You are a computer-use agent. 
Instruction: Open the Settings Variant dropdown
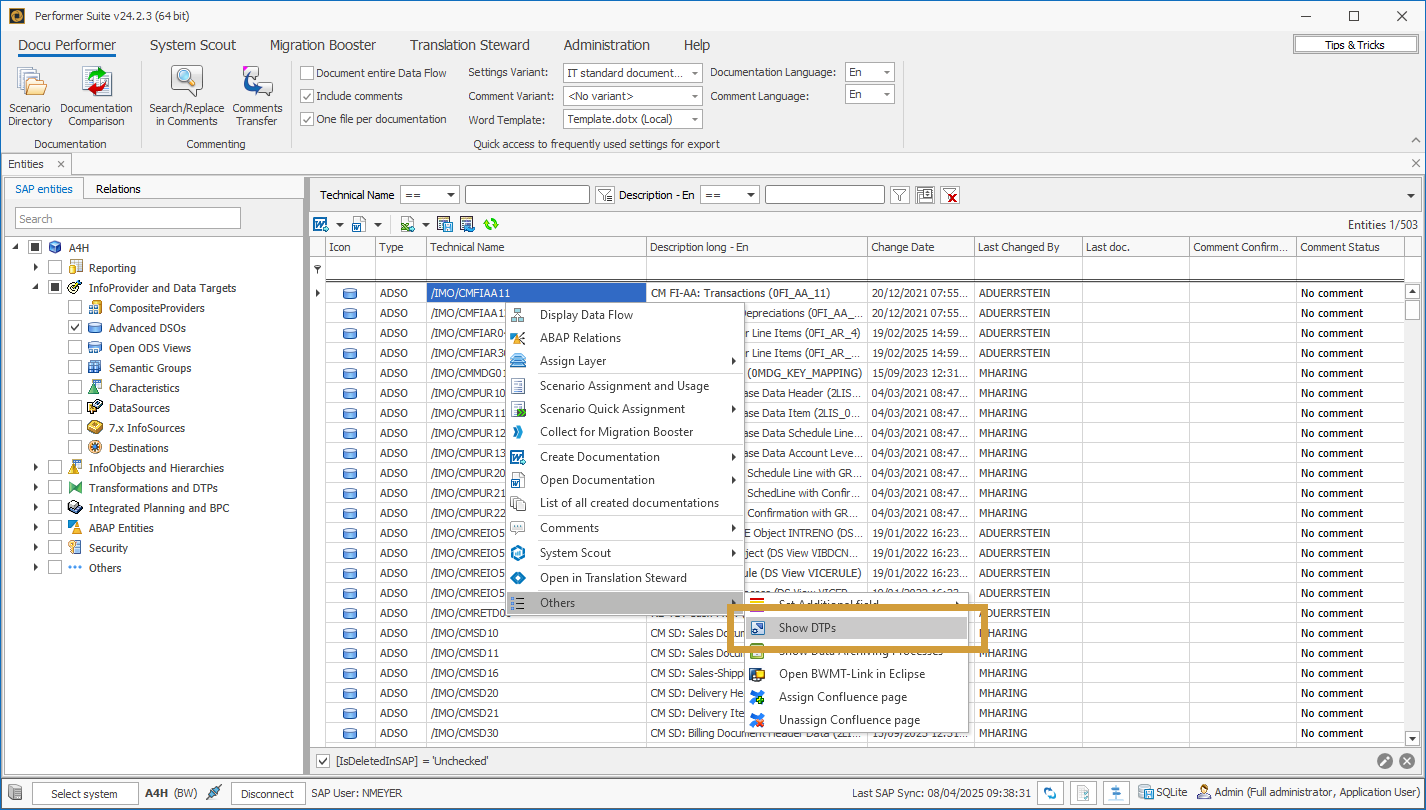(x=695, y=73)
